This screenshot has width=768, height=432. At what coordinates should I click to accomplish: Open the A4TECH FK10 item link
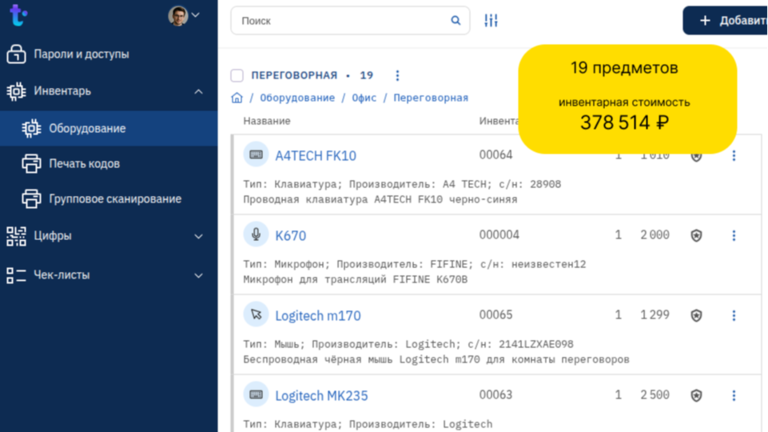pyautogui.click(x=316, y=156)
